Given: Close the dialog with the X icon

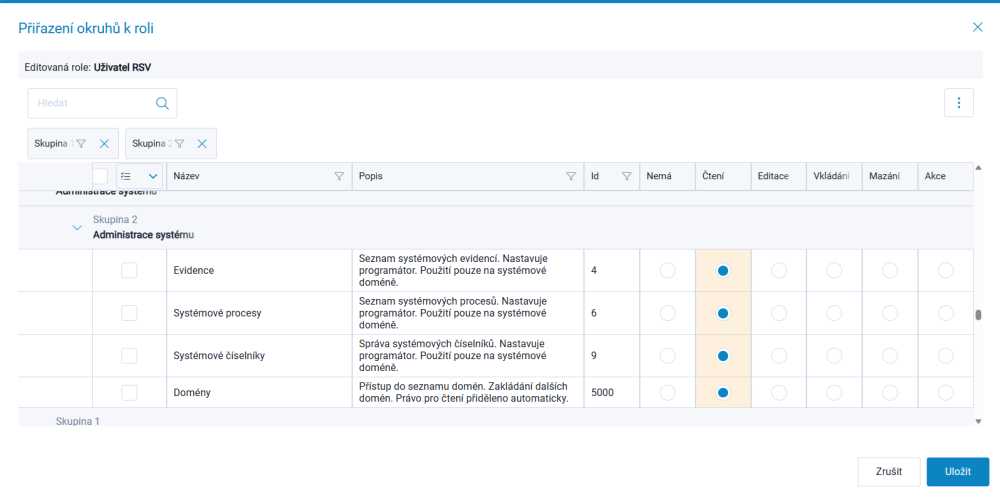Looking at the screenshot, I should tap(977, 27).
